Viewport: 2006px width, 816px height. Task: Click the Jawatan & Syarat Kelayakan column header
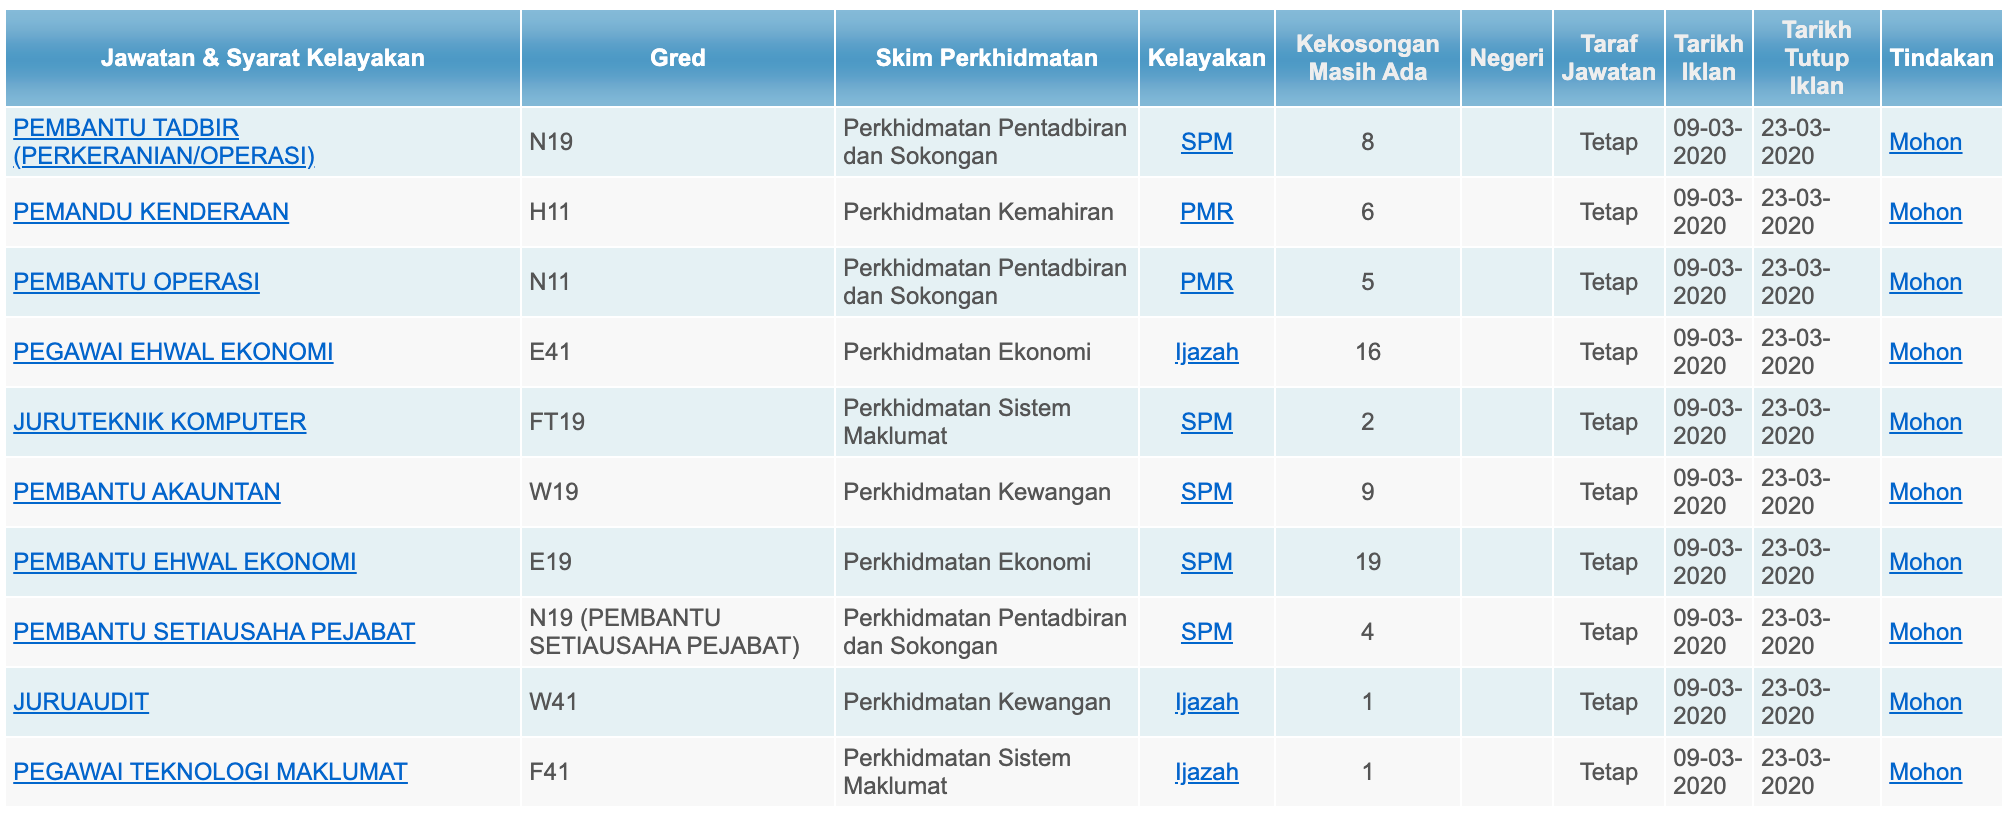pos(262,58)
